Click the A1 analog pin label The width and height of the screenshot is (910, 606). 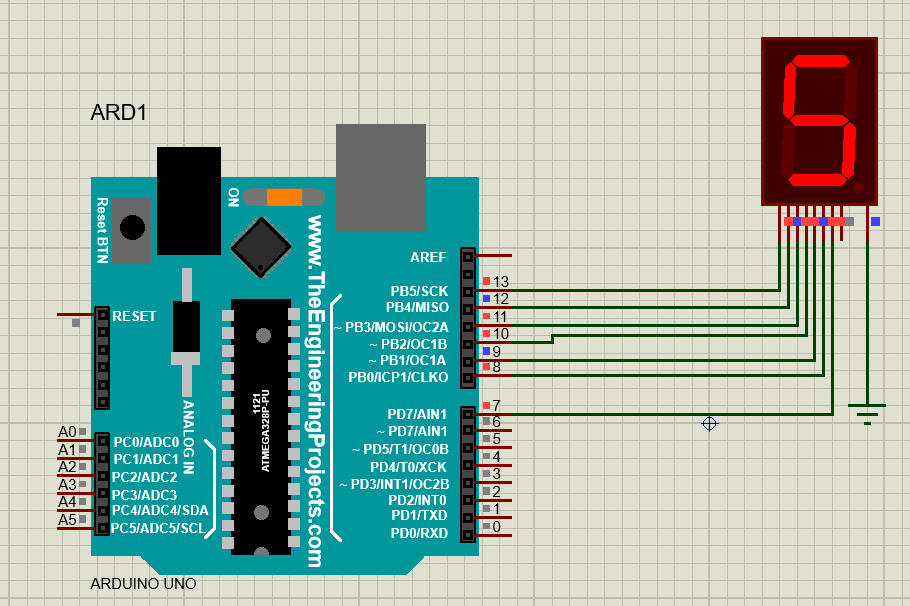(67, 450)
